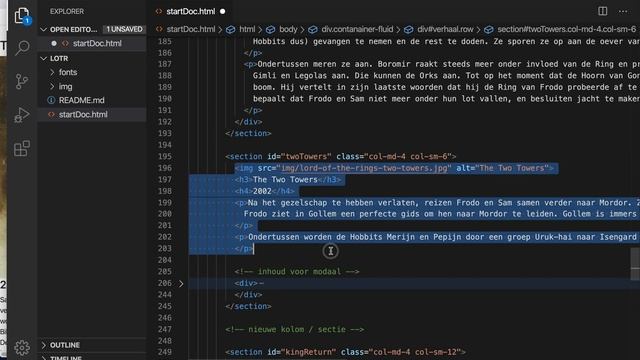Open the Manage settings gear
The image size is (640, 360).
click(22, 347)
